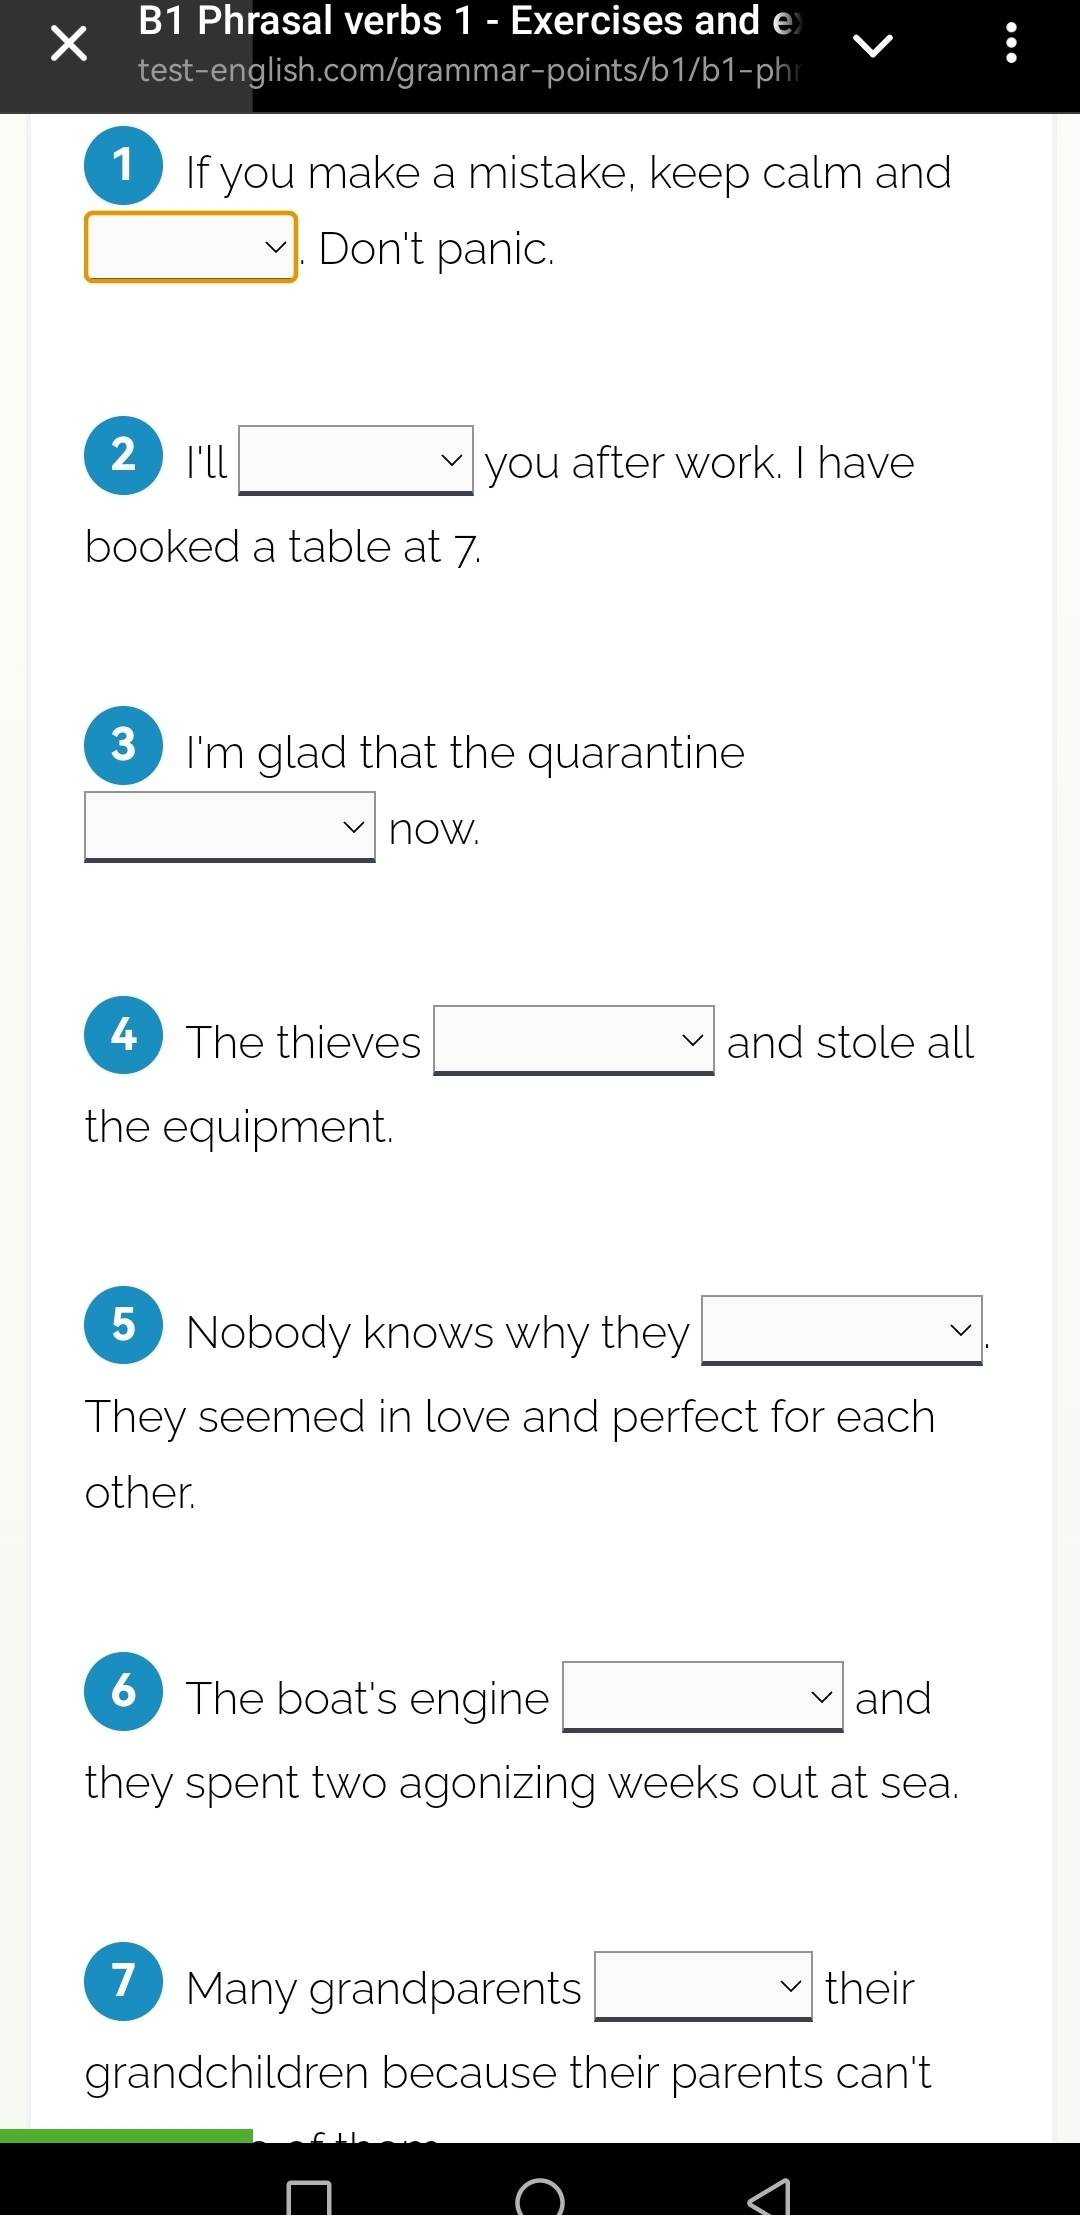Open dropdown for question 1 answer
Viewport: 1080px width, 2215px height.
click(x=191, y=247)
